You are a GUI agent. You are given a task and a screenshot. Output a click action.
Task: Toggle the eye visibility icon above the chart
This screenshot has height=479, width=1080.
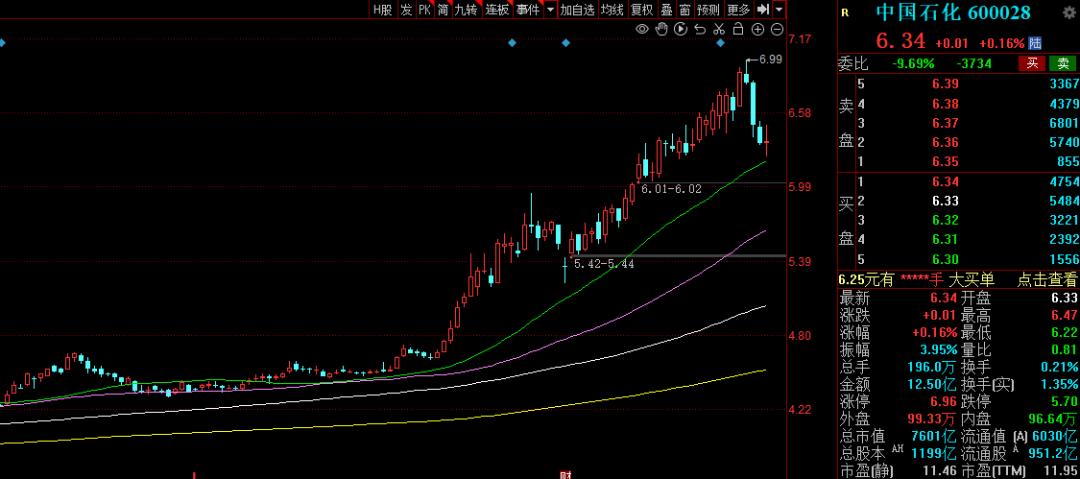point(641,29)
